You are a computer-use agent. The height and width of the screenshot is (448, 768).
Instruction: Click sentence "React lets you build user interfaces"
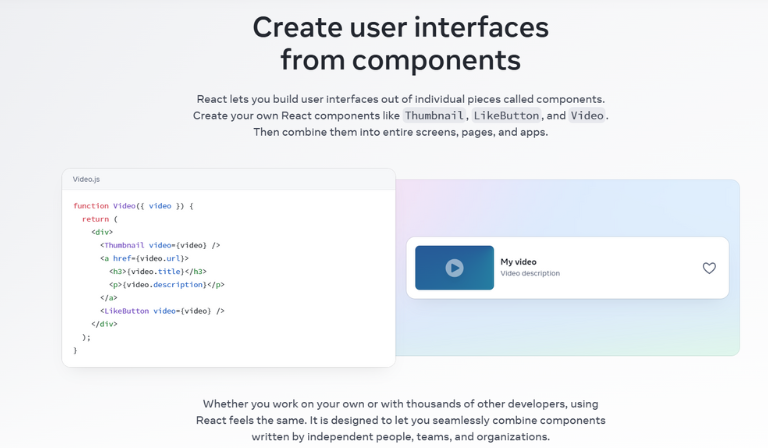coord(401,99)
